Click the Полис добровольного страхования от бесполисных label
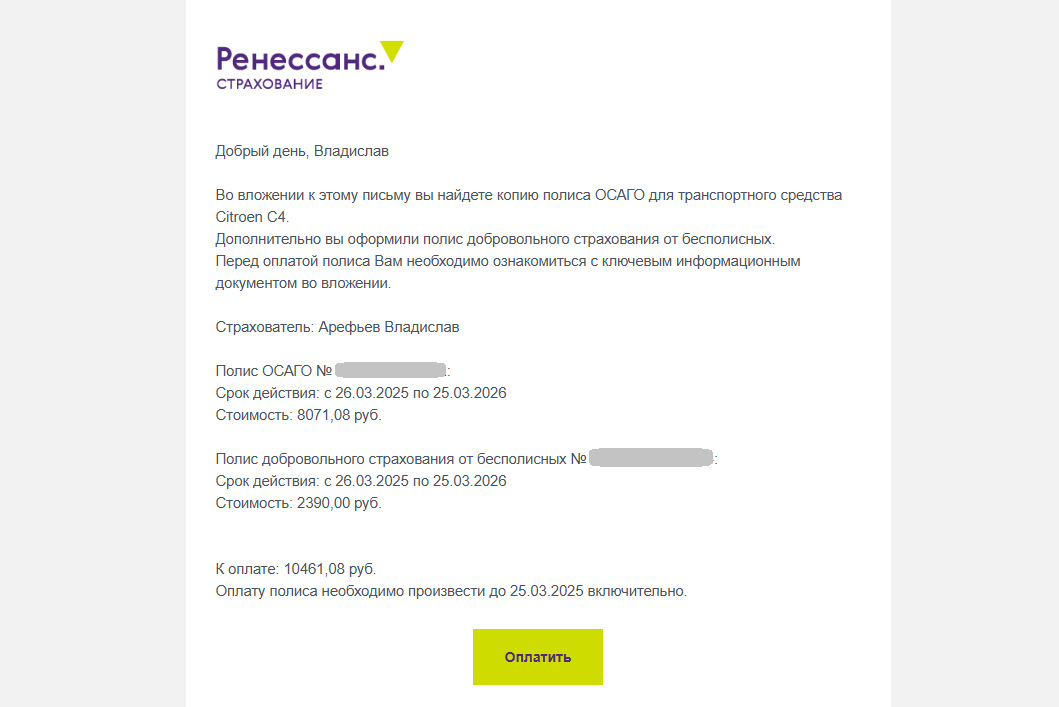Image resolution: width=1059 pixels, height=707 pixels. tap(400, 459)
